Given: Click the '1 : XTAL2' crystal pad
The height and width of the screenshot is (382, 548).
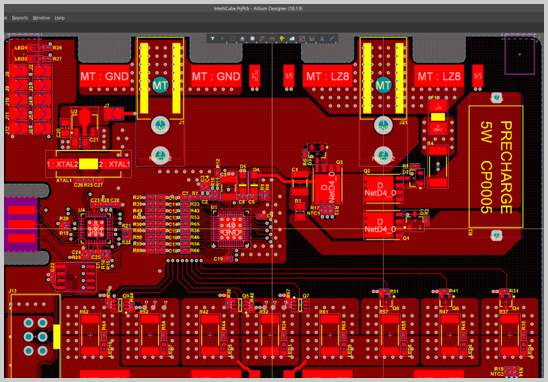Looking at the screenshot, I should pos(63,164).
